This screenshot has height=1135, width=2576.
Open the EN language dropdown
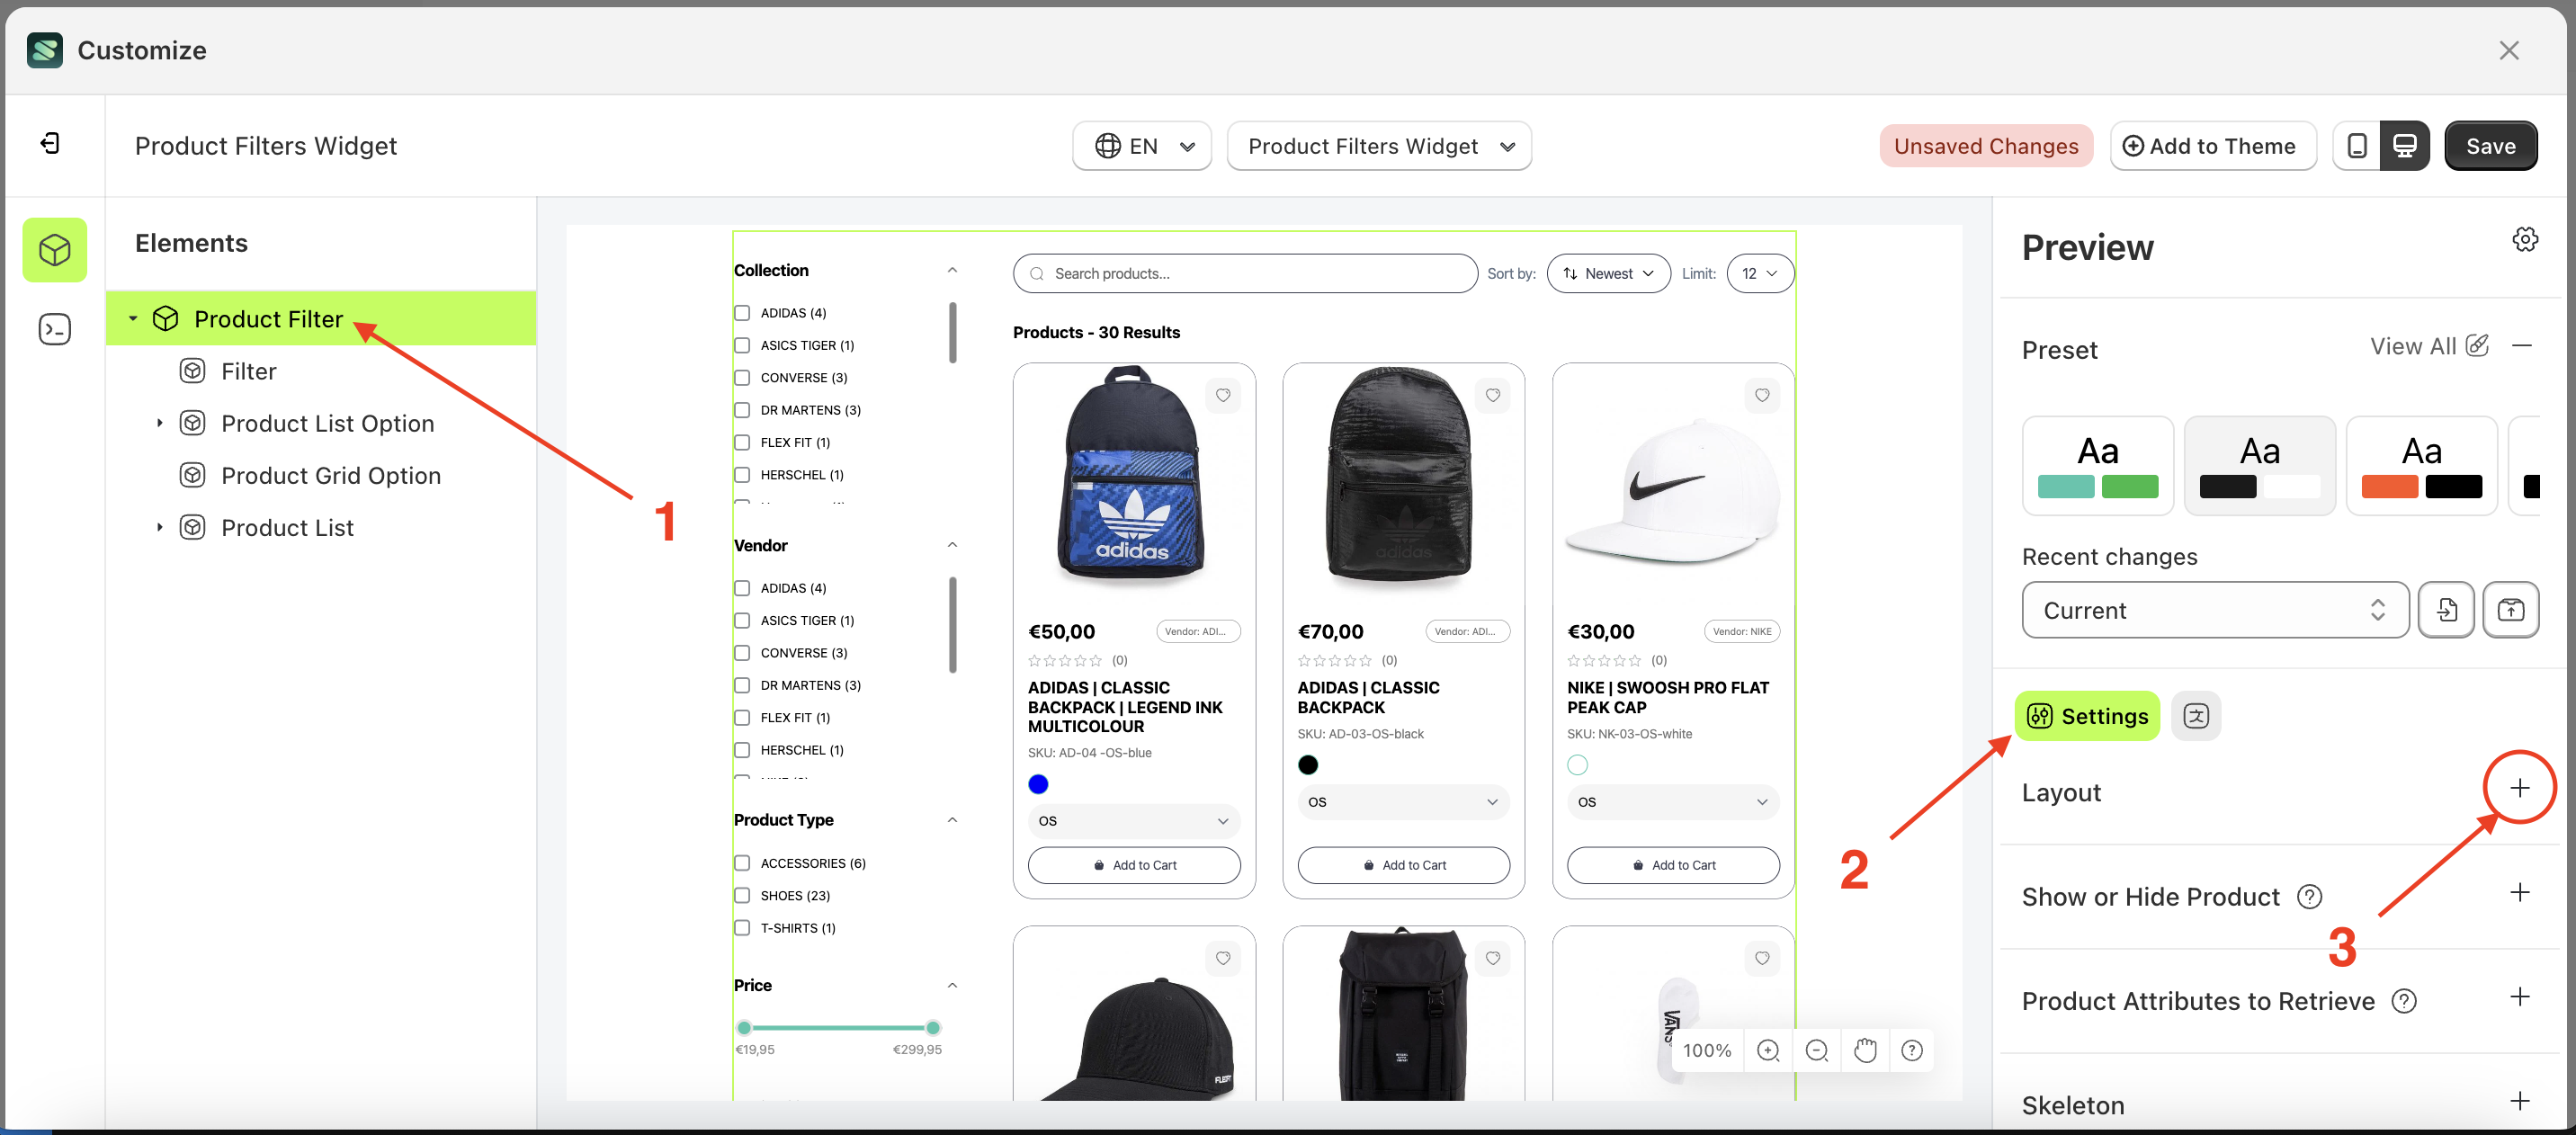(1141, 146)
